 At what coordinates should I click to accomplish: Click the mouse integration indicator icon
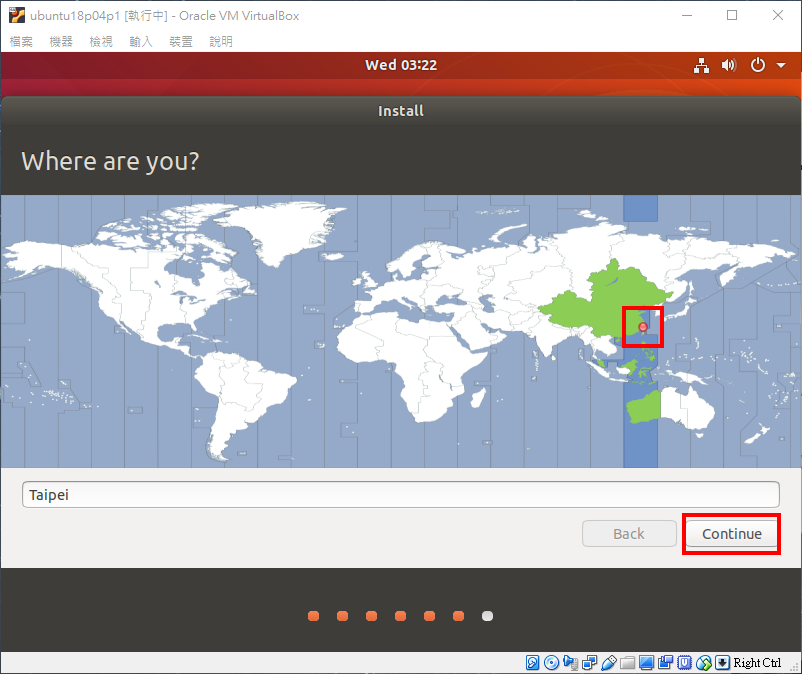coord(704,663)
